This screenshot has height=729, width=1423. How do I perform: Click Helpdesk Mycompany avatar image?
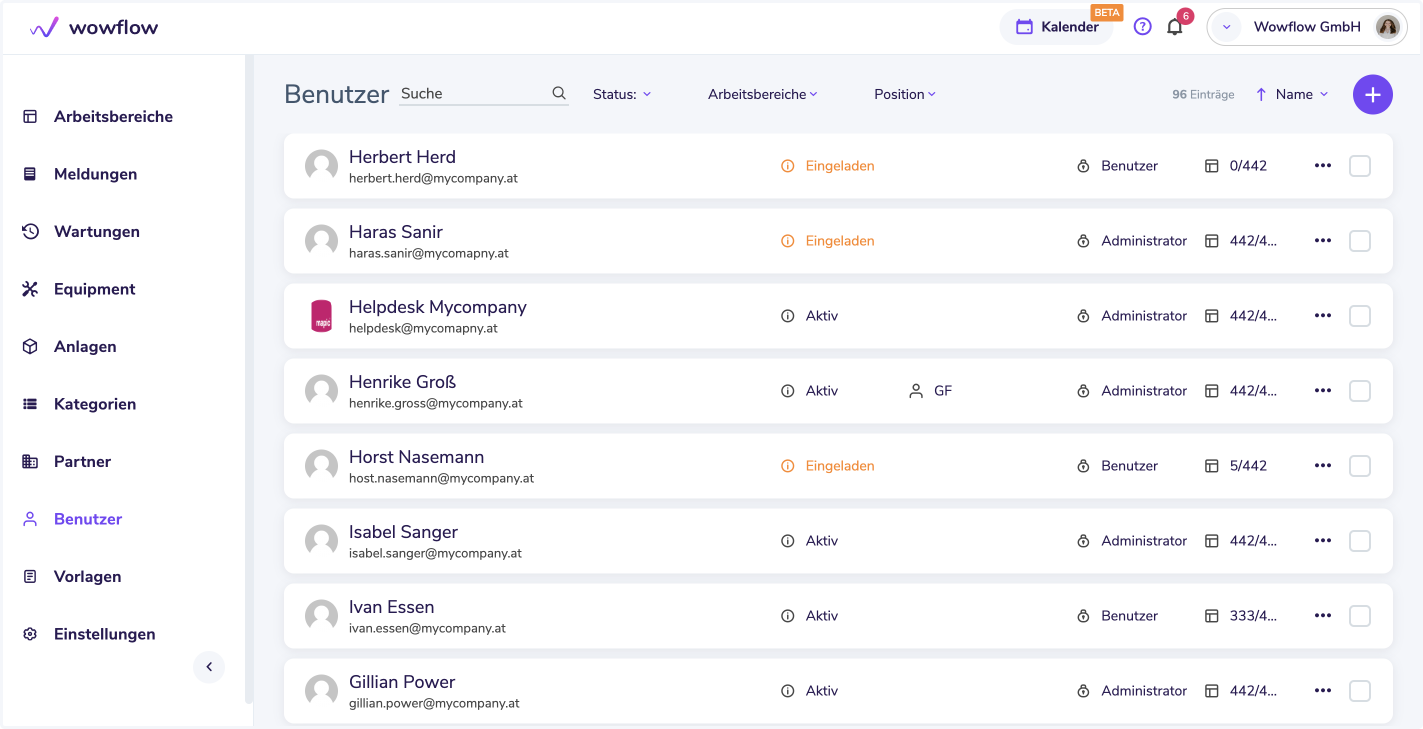point(321,316)
